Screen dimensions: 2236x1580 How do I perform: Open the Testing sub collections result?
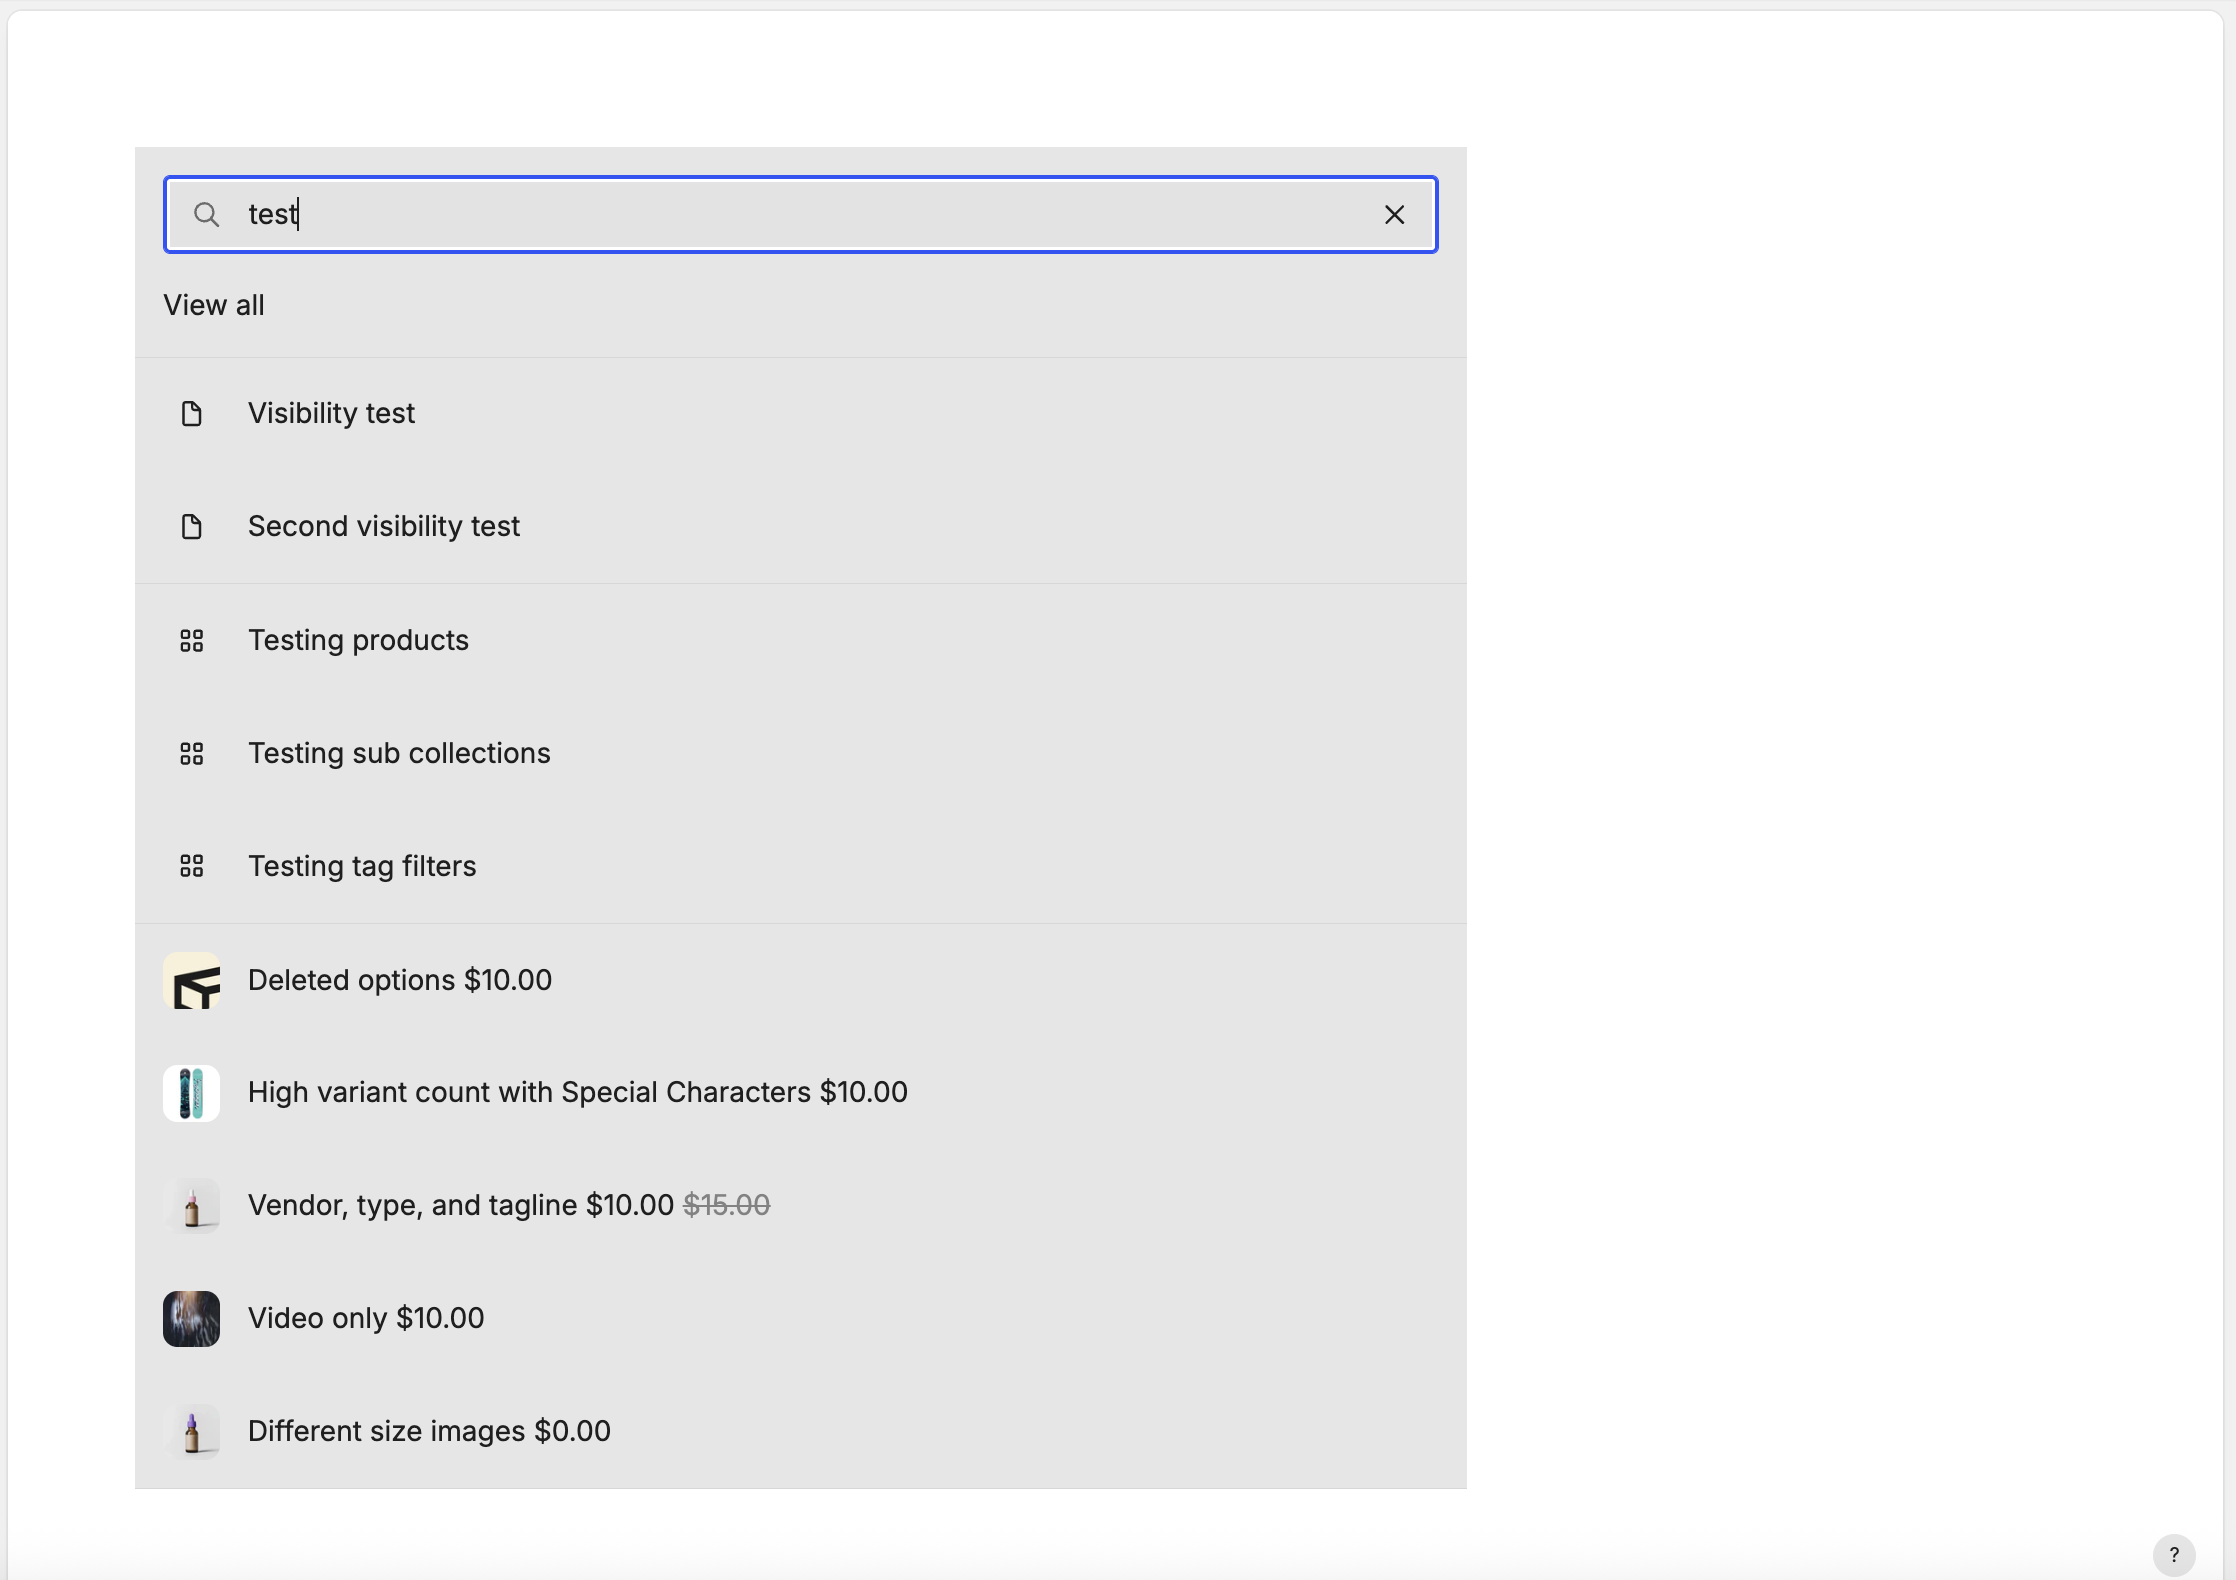click(800, 753)
